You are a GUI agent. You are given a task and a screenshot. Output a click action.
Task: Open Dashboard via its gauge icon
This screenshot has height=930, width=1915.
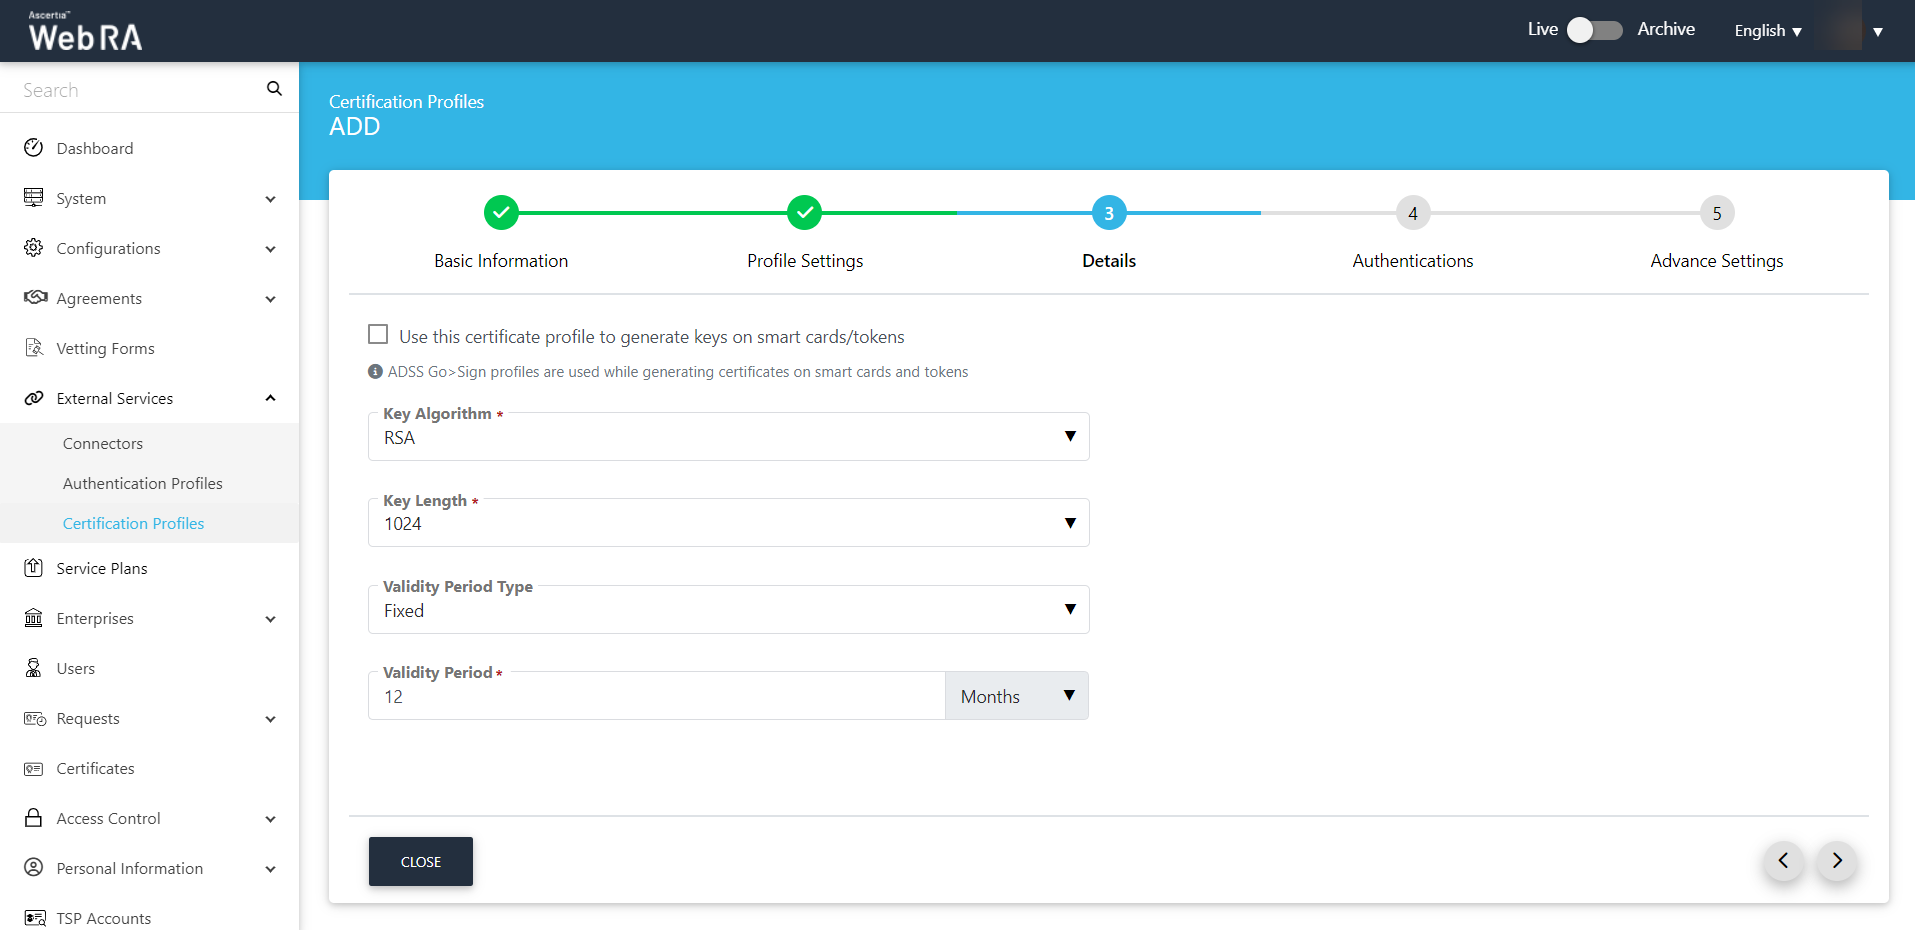34,148
